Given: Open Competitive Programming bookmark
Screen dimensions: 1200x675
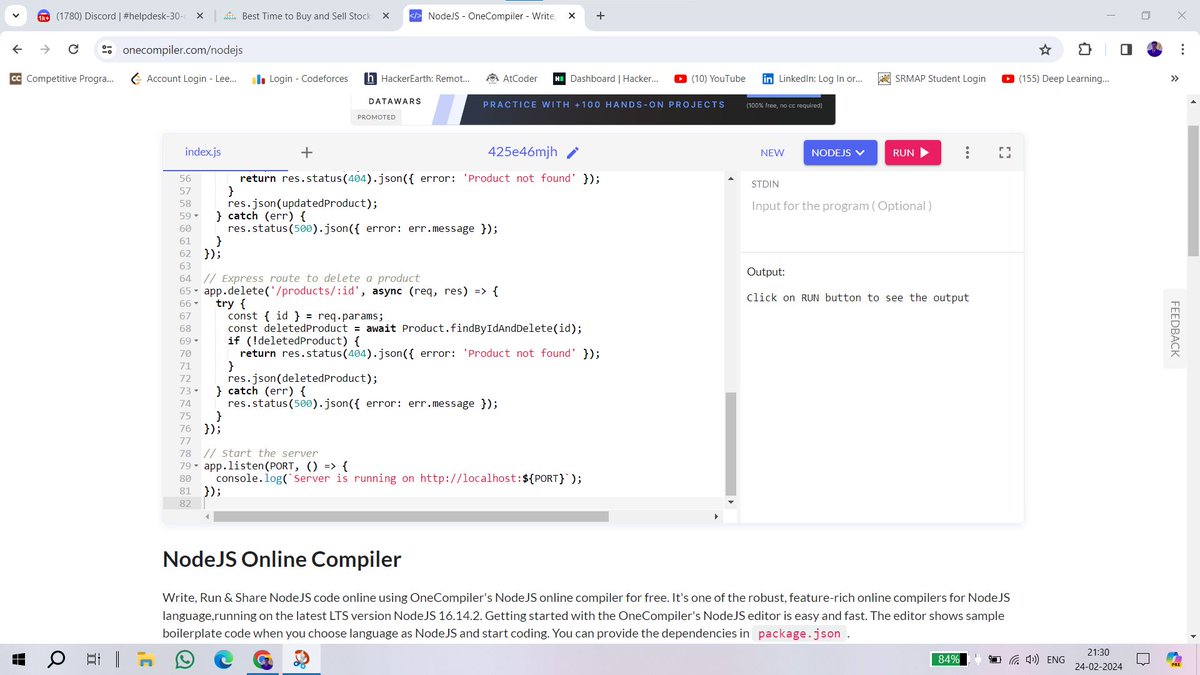Looking at the screenshot, I should (61, 78).
